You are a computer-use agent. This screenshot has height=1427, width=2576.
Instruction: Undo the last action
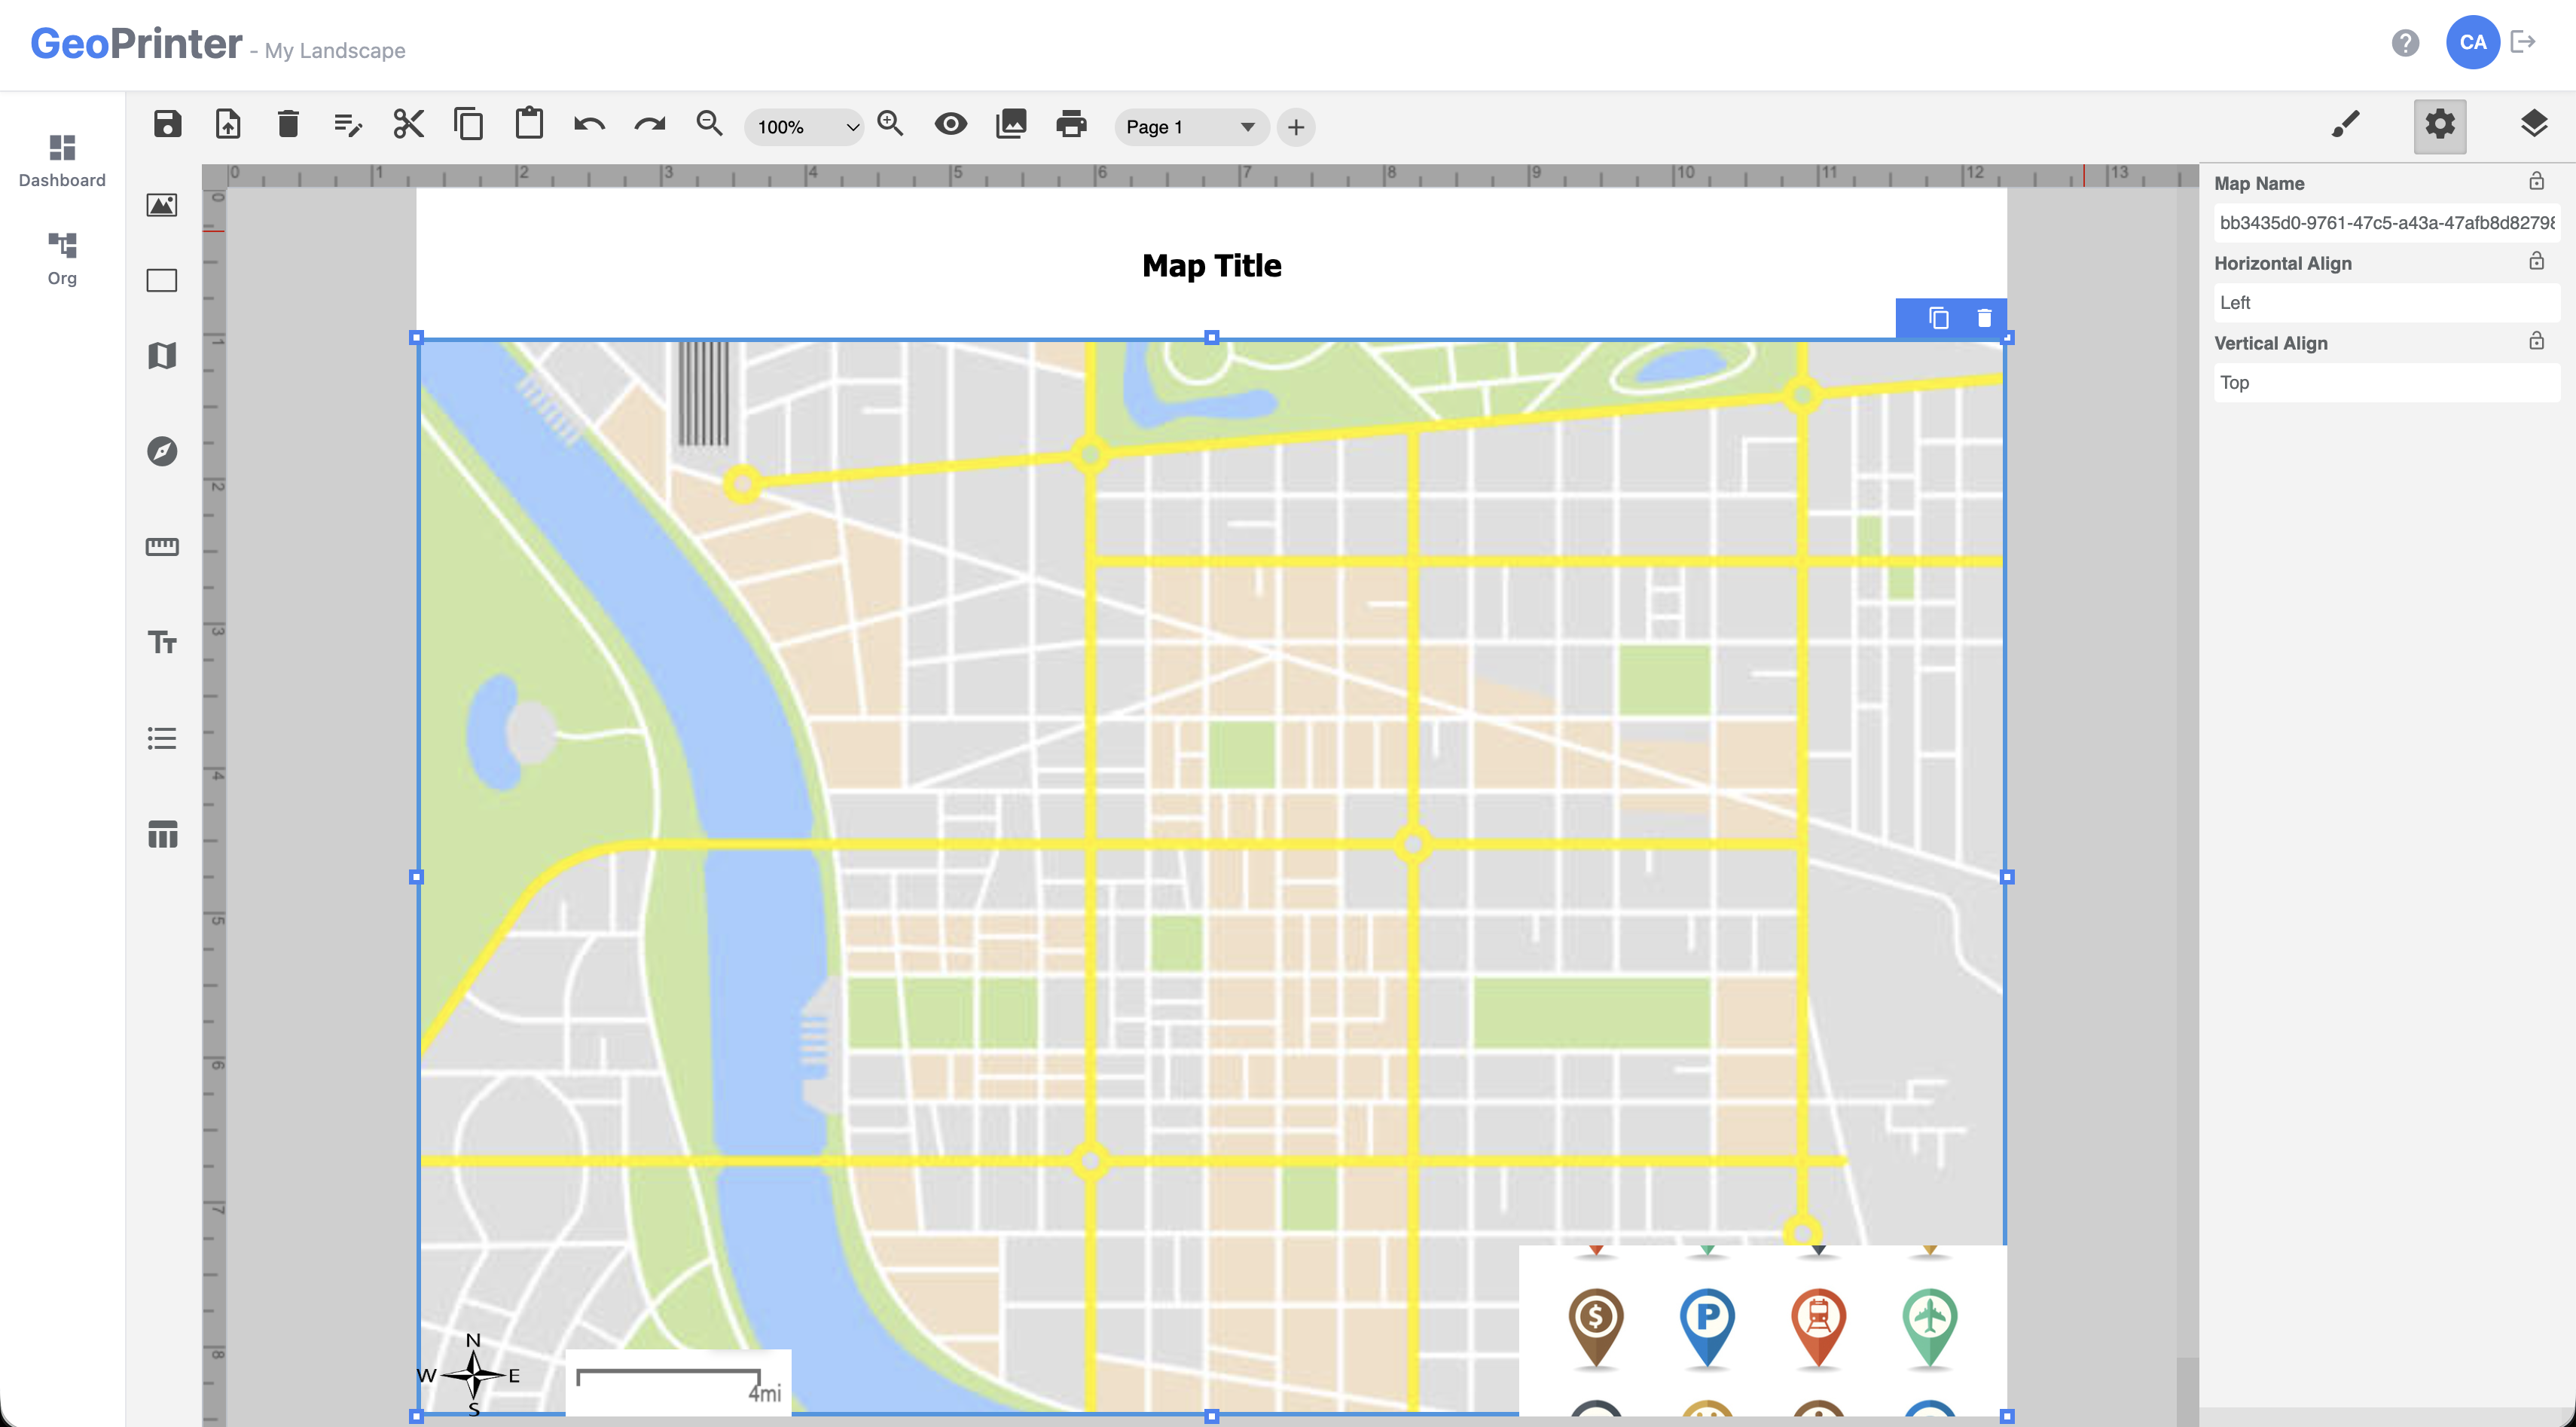(590, 125)
